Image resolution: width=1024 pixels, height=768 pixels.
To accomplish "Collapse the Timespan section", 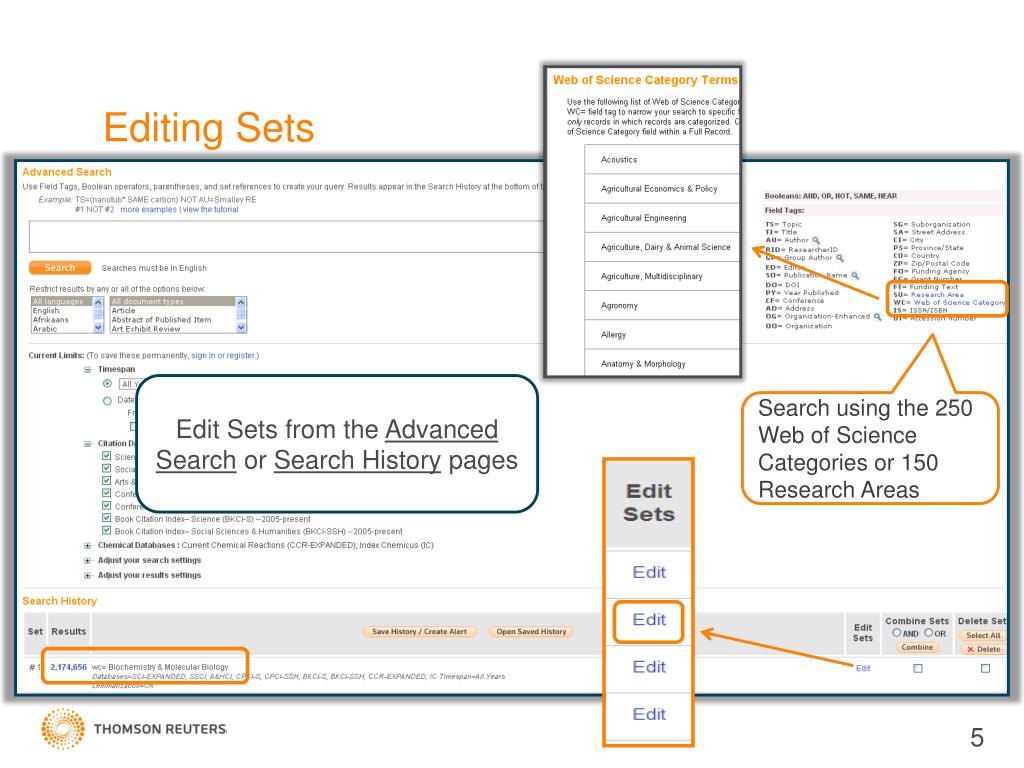I will [88, 370].
